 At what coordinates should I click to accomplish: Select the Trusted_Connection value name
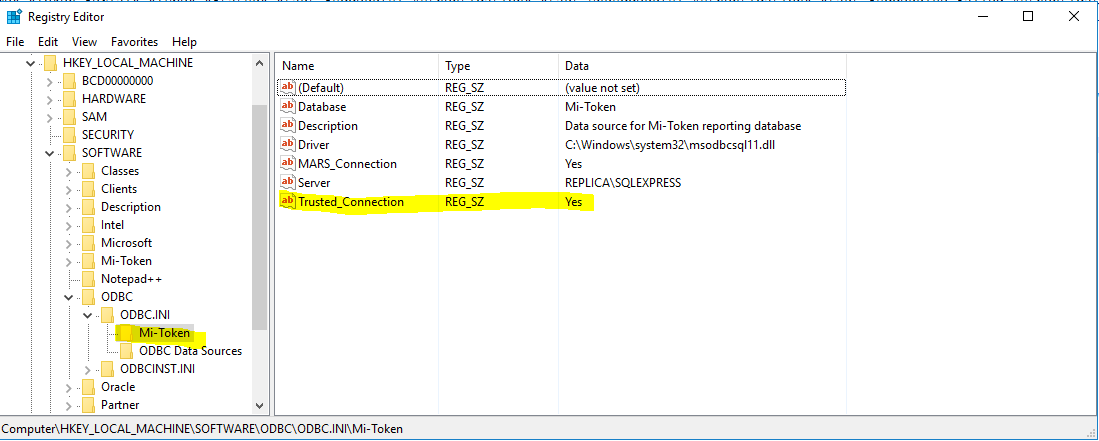point(350,202)
